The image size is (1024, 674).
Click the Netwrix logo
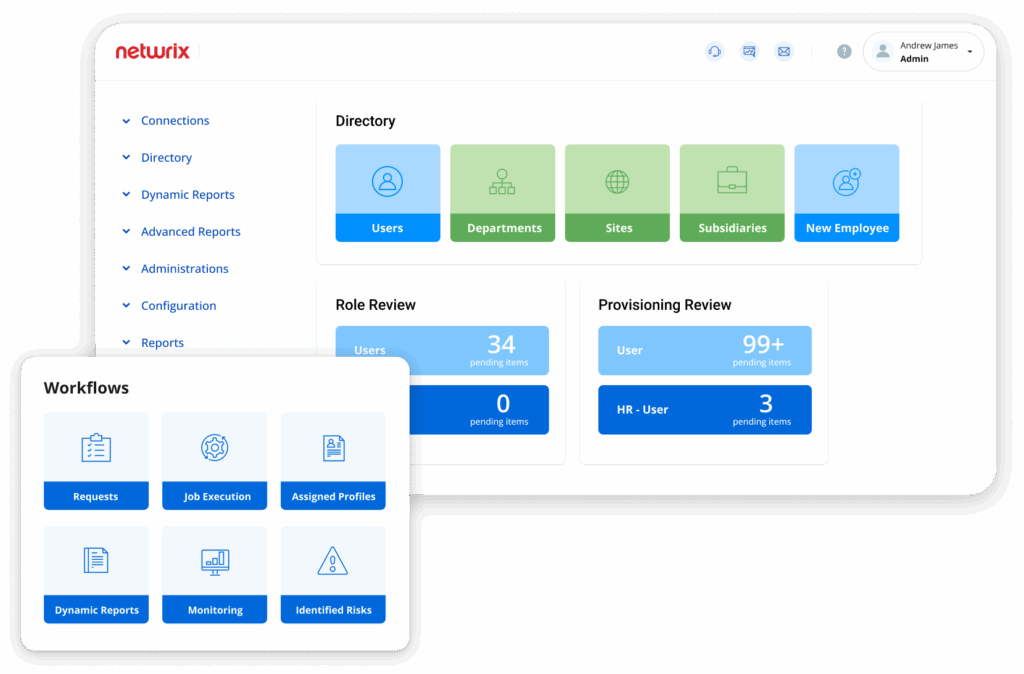[152, 51]
